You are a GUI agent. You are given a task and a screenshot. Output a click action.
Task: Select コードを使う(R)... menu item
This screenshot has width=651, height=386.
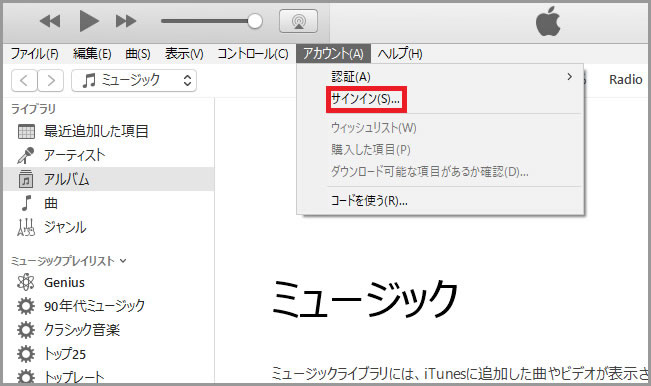click(x=441, y=201)
